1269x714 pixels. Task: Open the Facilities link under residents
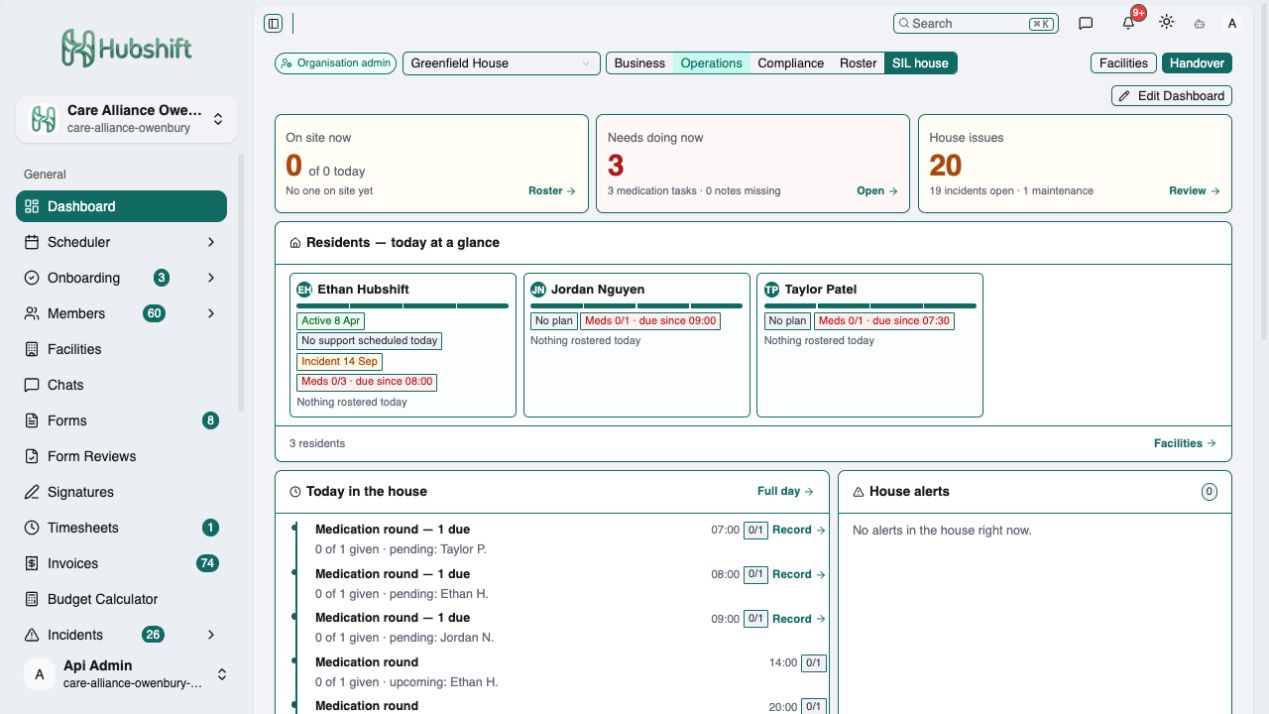coord(1185,443)
